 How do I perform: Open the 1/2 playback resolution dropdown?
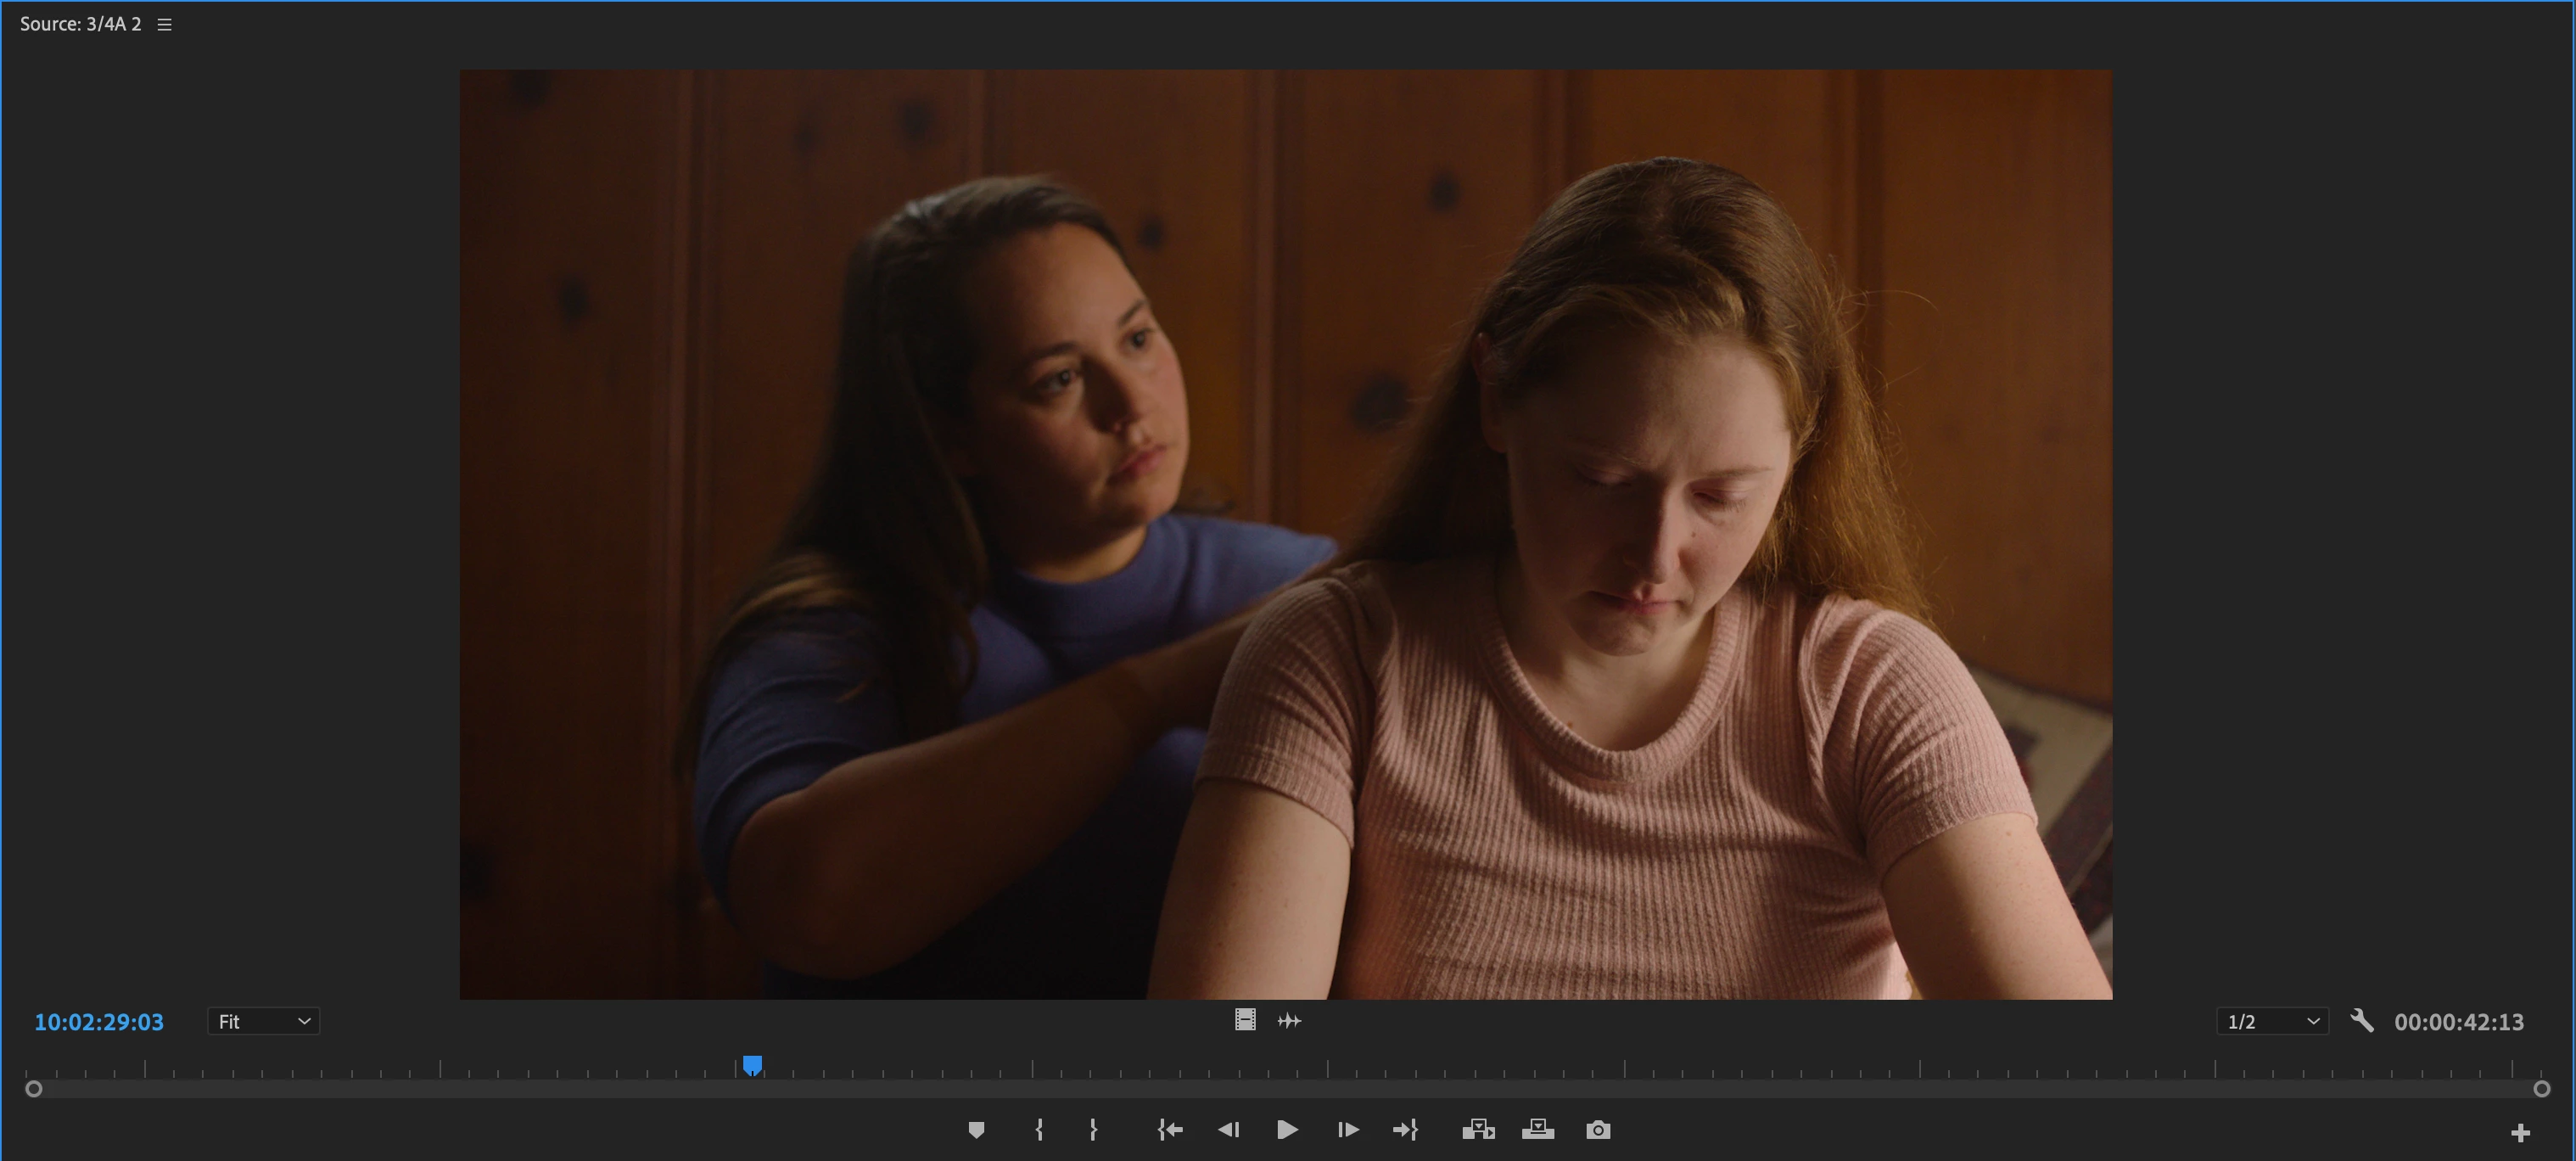point(2272,1022)
